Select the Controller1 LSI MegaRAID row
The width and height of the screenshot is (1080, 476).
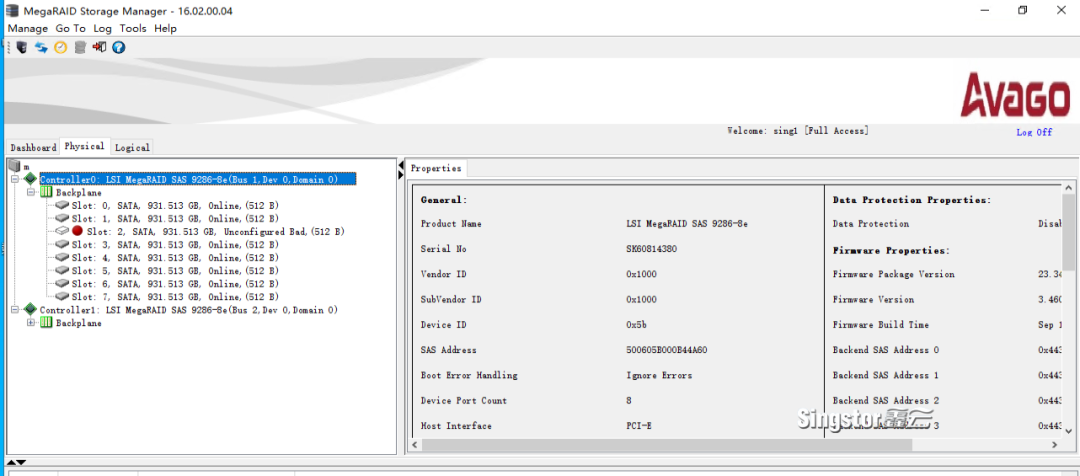[189, 310]
